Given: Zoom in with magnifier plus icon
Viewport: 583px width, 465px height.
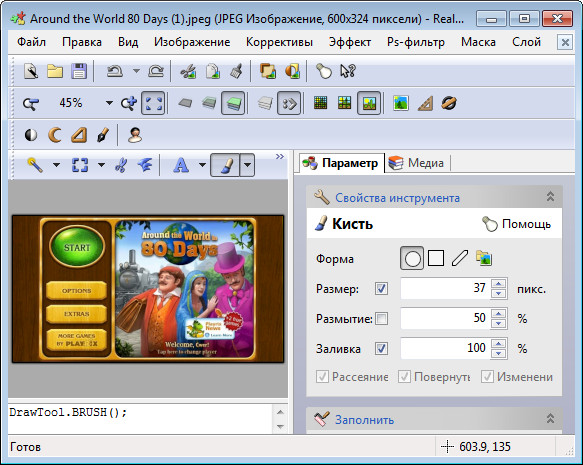Looking at the screenshot, I should click(x=129, y=103).
